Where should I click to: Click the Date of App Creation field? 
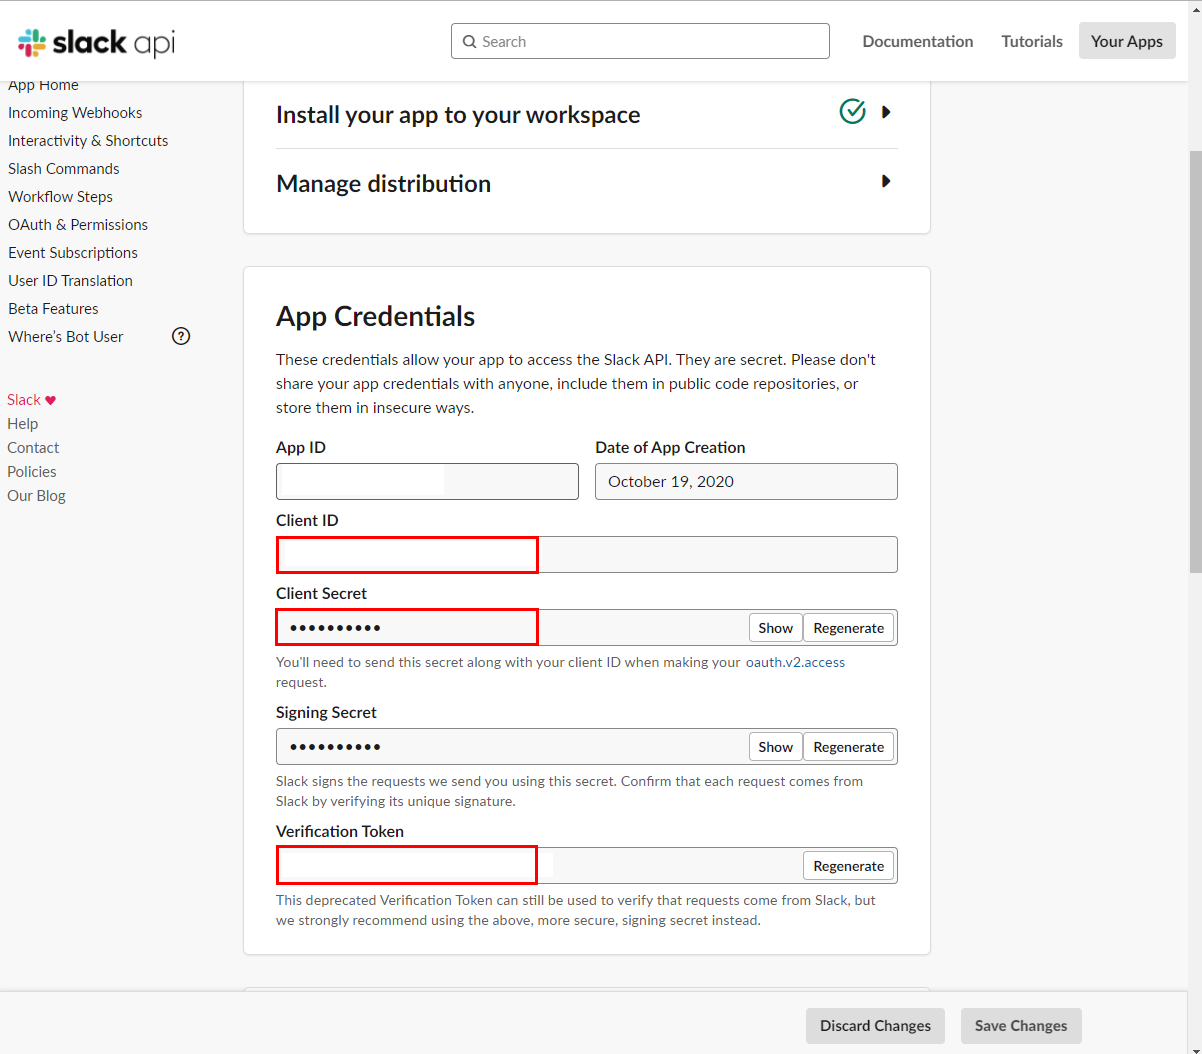pos(746,481)
